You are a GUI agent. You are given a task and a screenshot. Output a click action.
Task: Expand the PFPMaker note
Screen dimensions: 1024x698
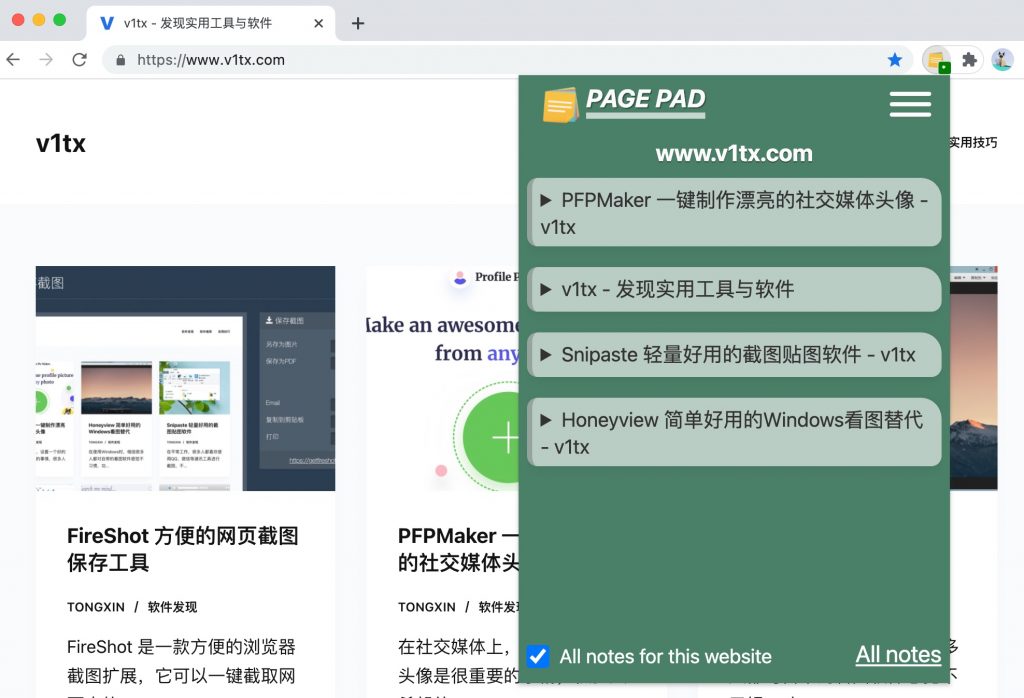[x=734, y=212]
